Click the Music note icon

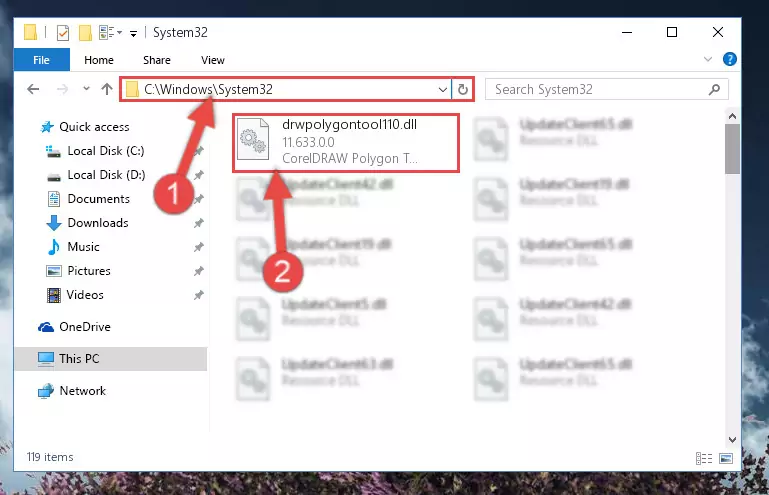(x=53, y=247)
